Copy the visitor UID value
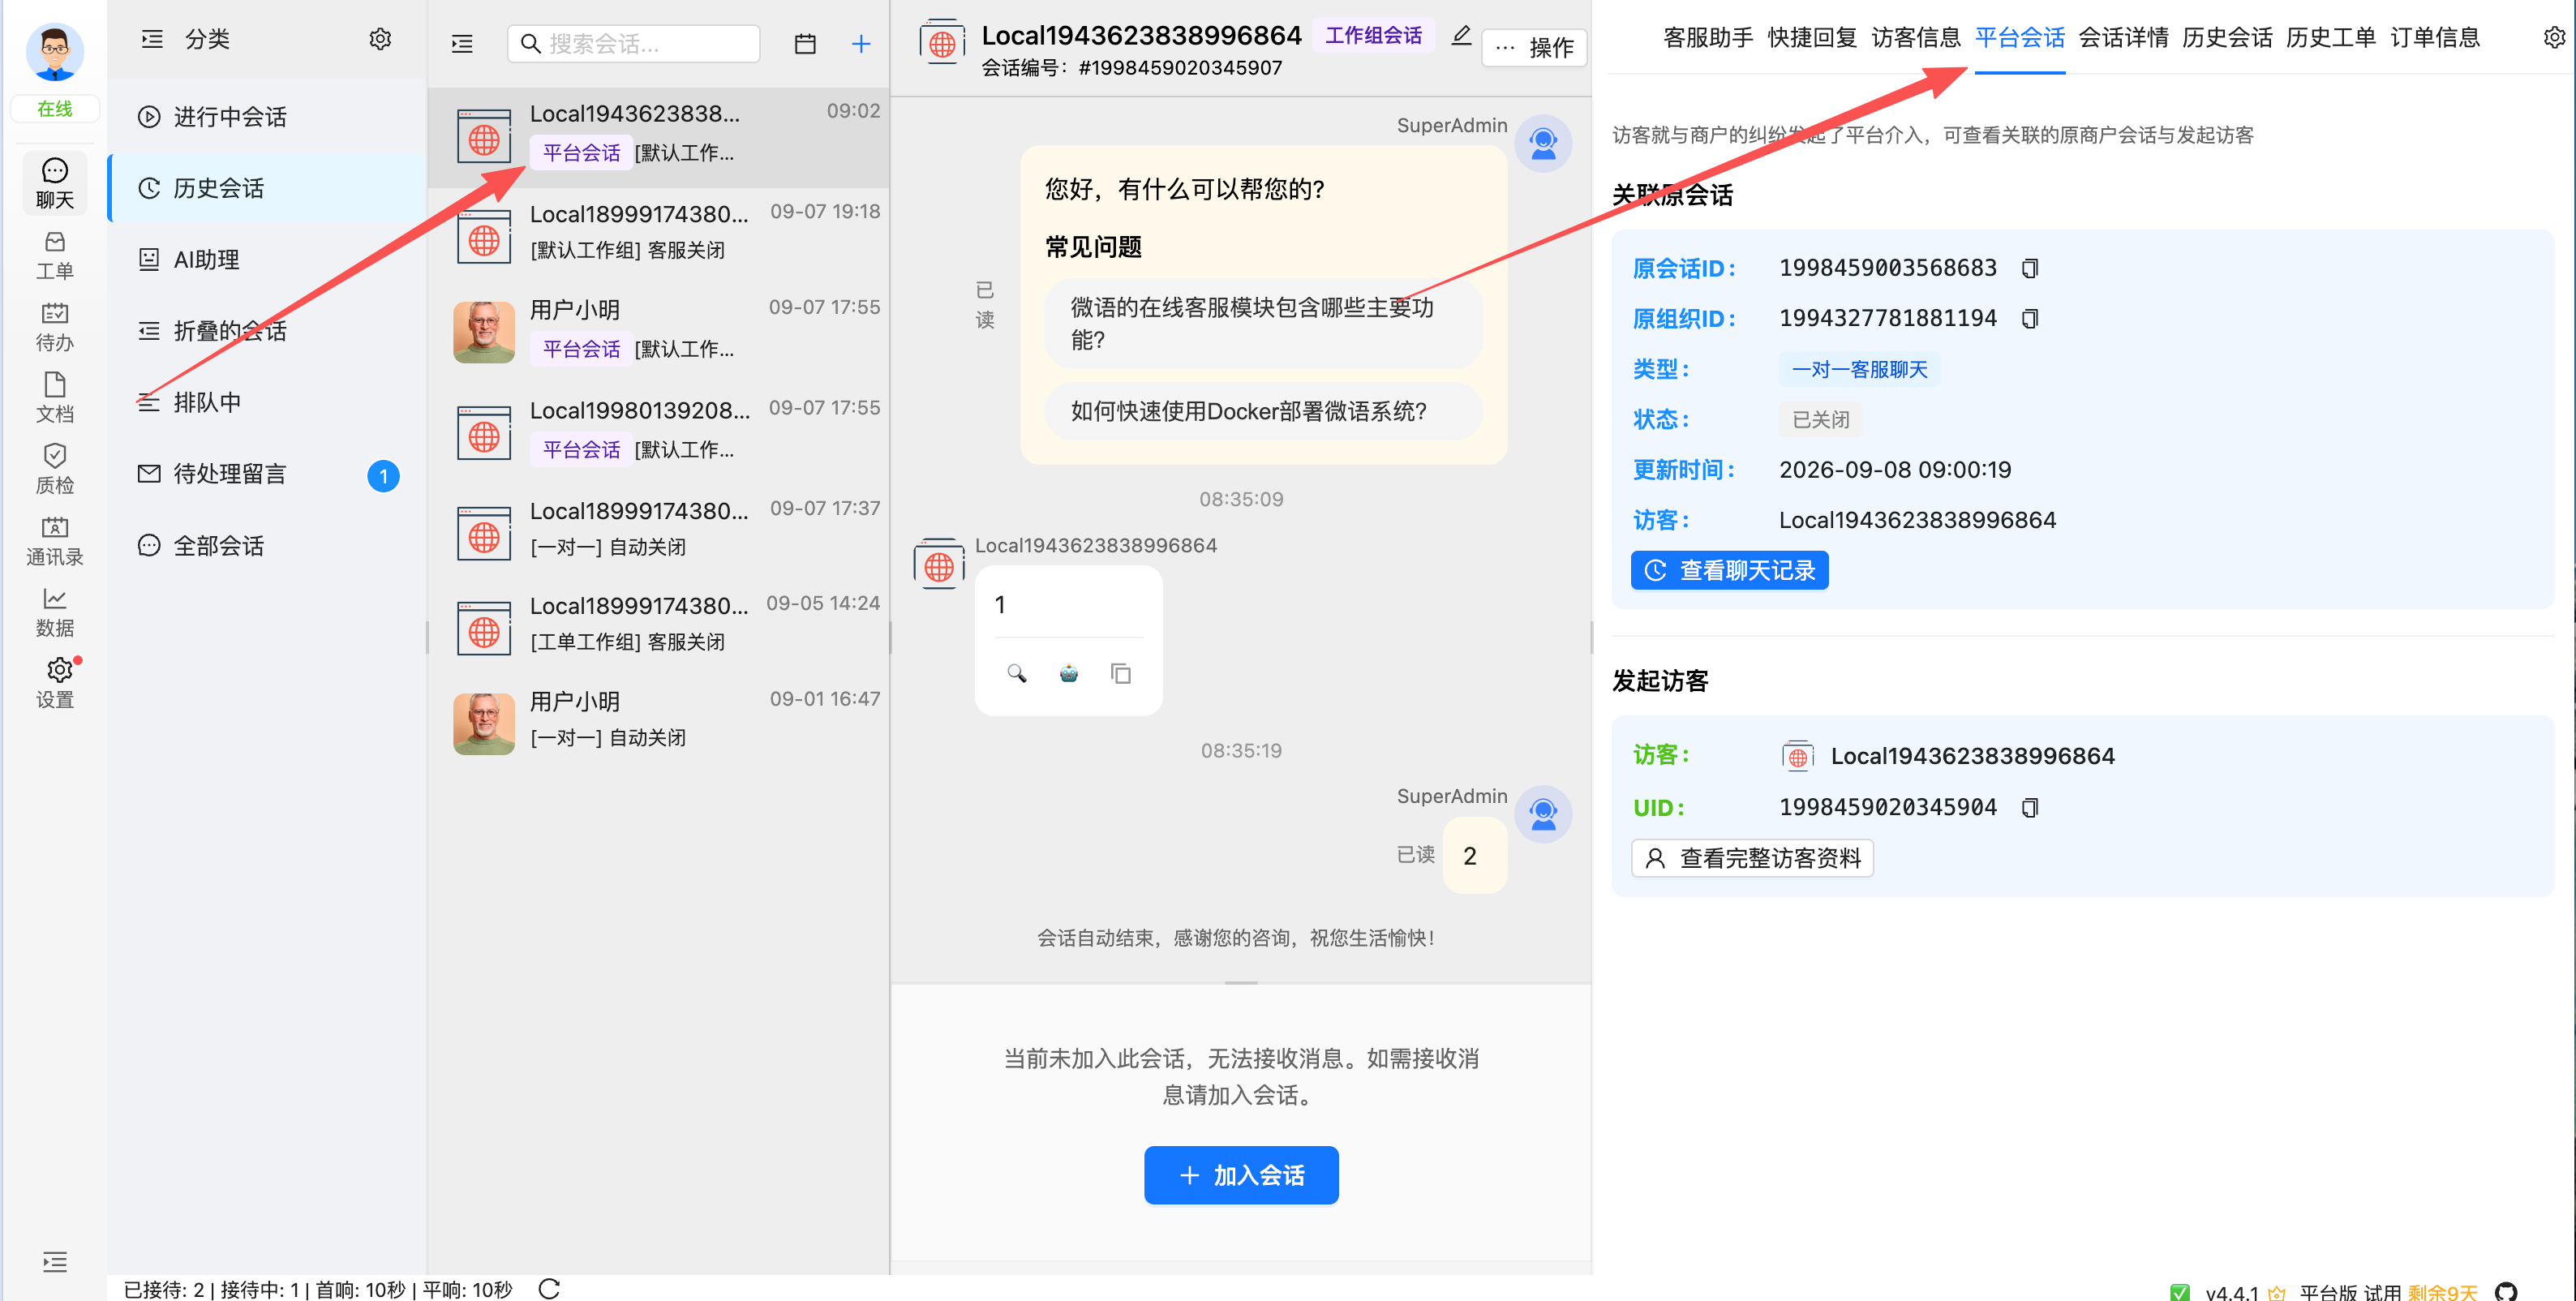The height and width of the screenshot is (1301, 2576). (x=2029, y=807)
